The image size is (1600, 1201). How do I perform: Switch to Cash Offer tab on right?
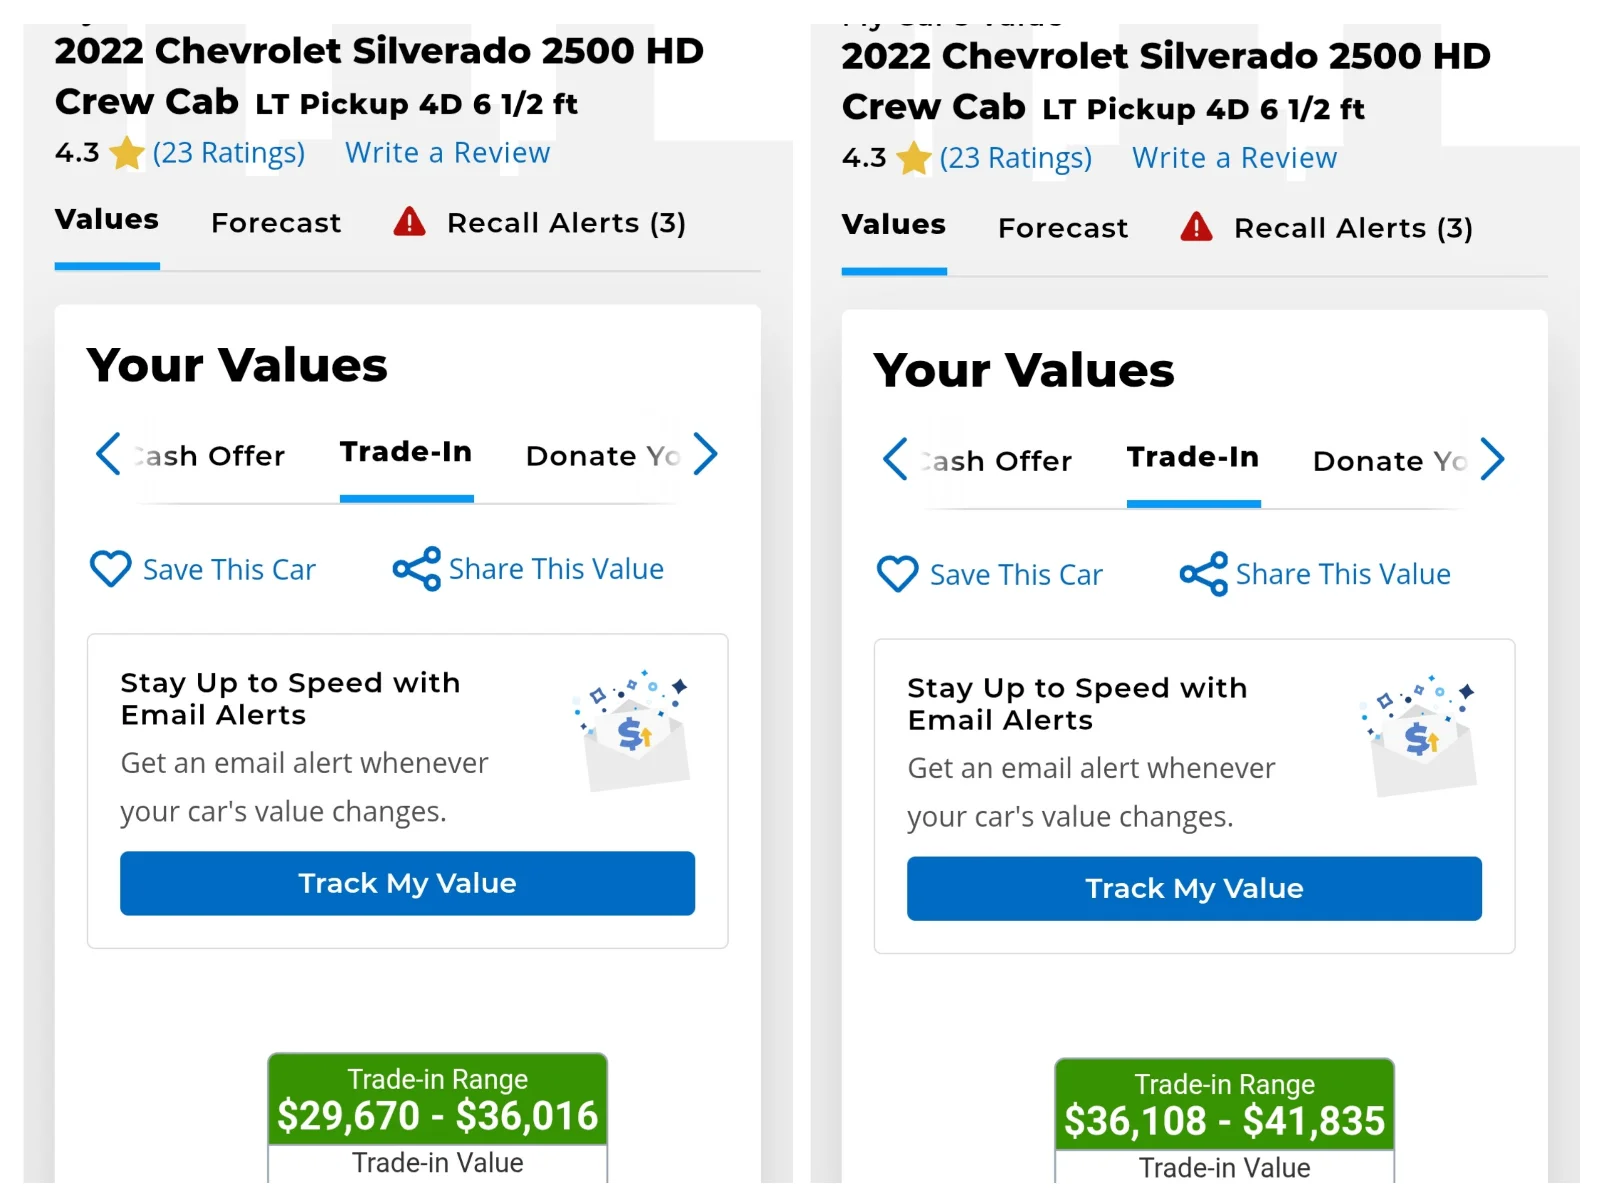[x=998, y=461]
